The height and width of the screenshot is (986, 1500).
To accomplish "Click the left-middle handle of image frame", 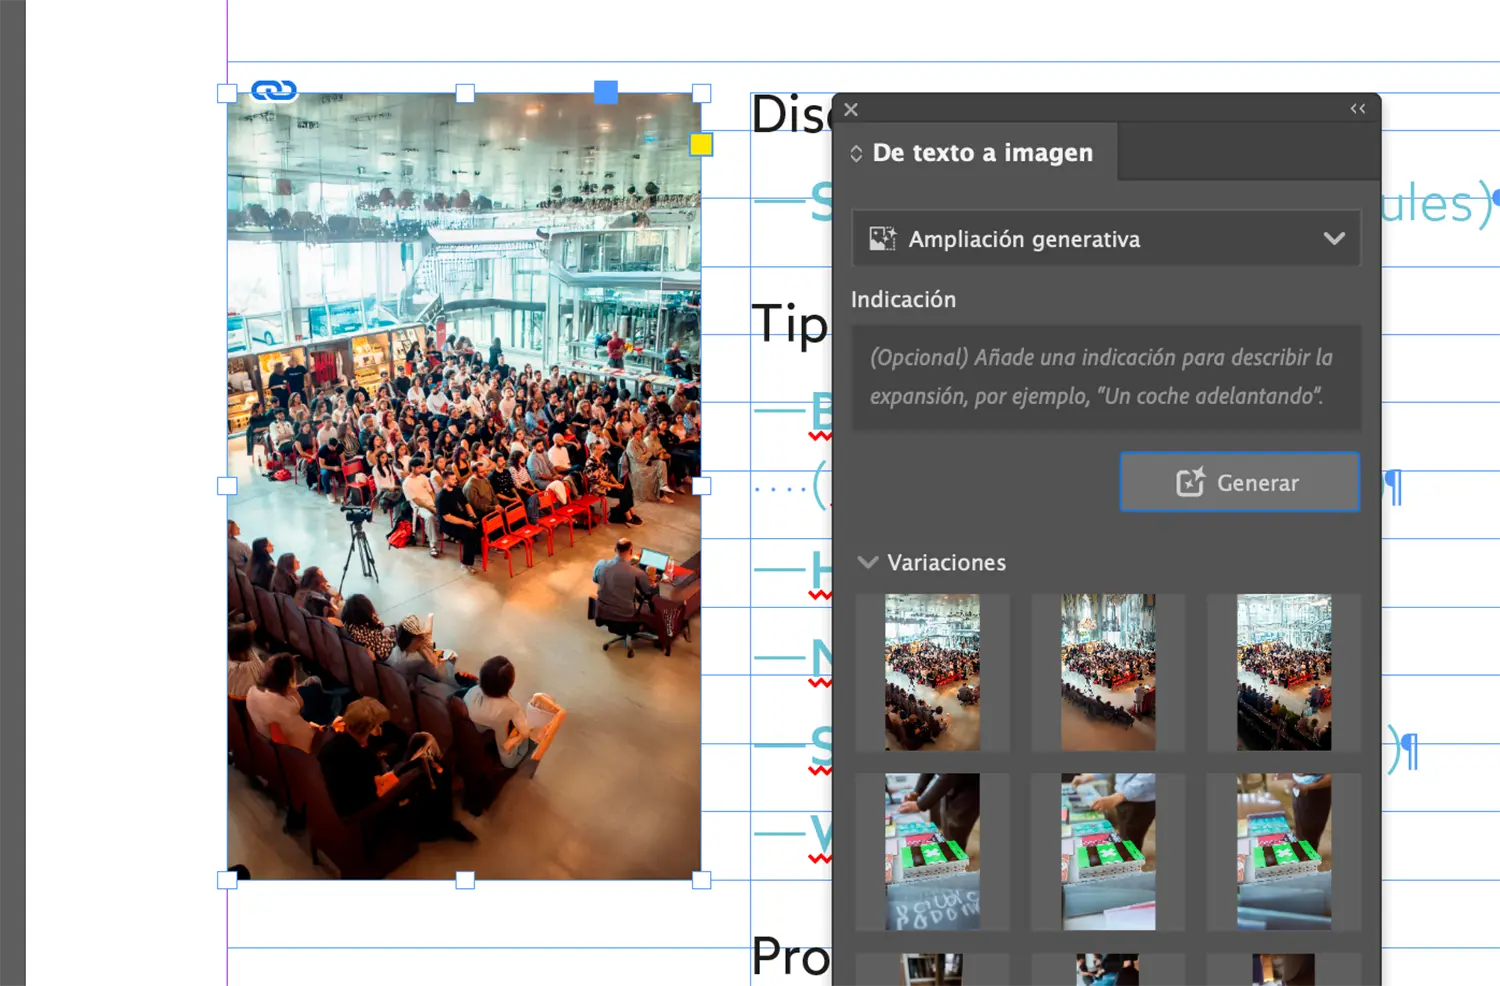I will coord(227,486).
